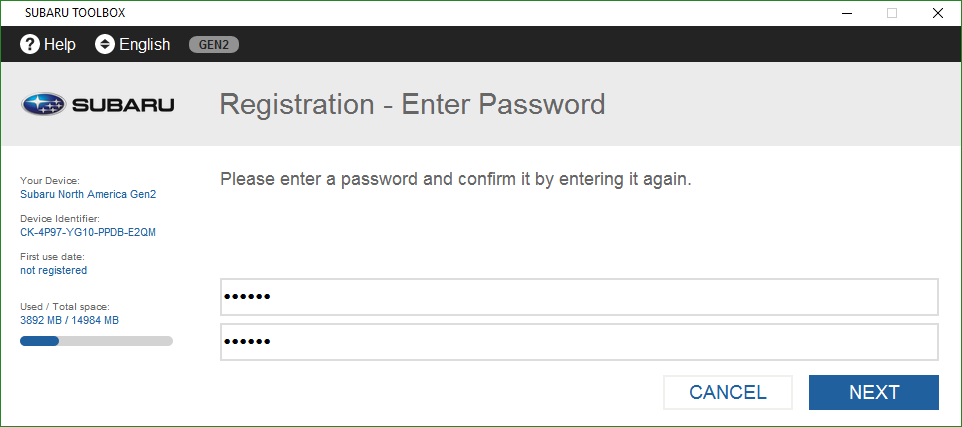Click the NEXT button

click(x=874, y=392)
